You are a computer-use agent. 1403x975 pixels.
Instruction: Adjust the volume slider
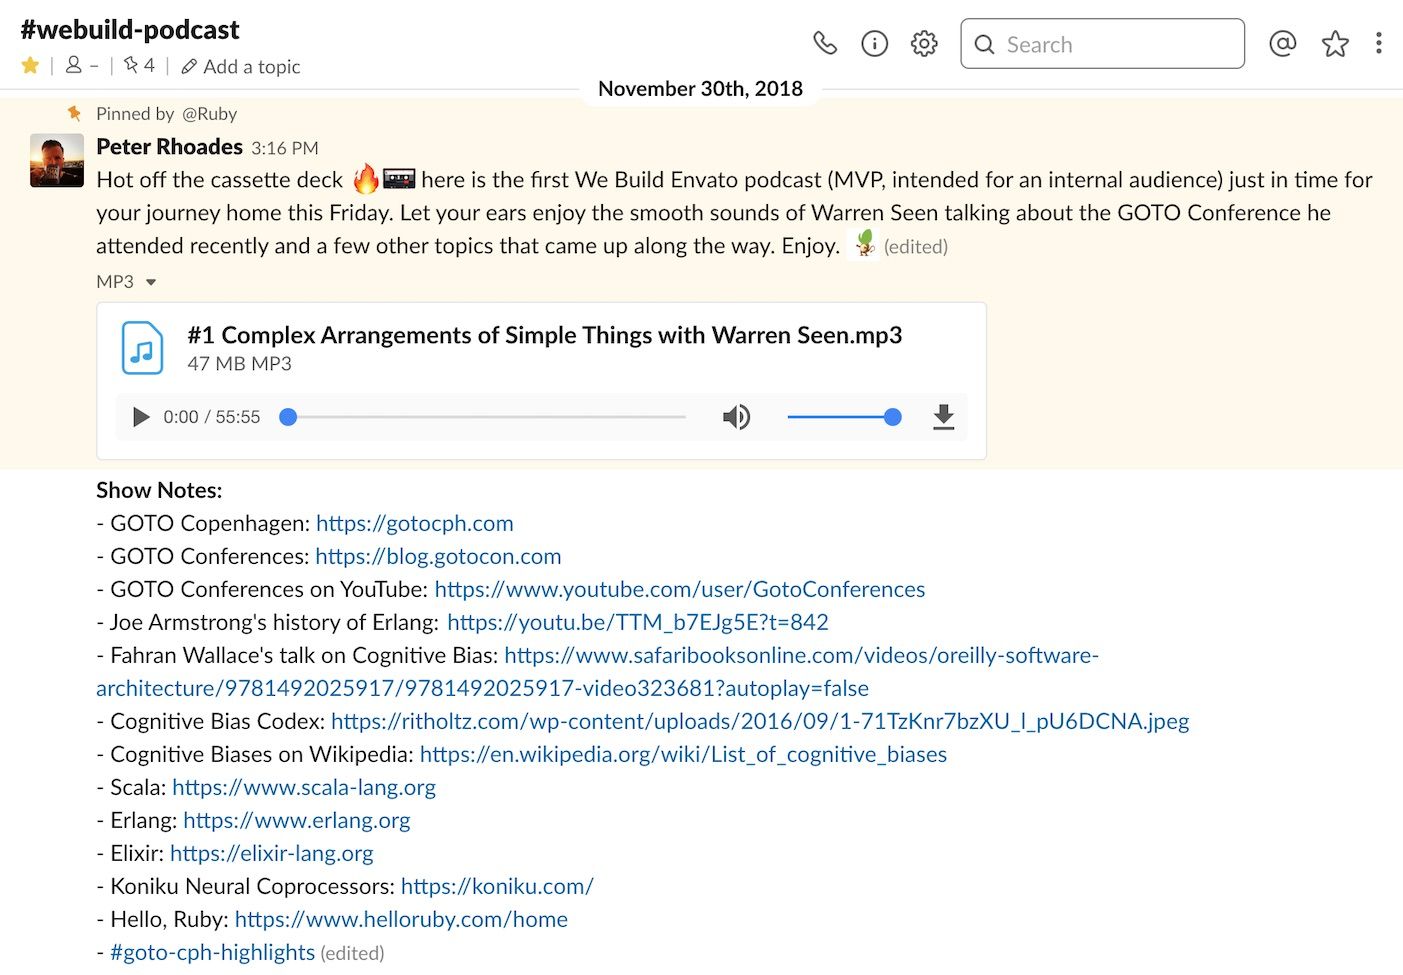844,417
